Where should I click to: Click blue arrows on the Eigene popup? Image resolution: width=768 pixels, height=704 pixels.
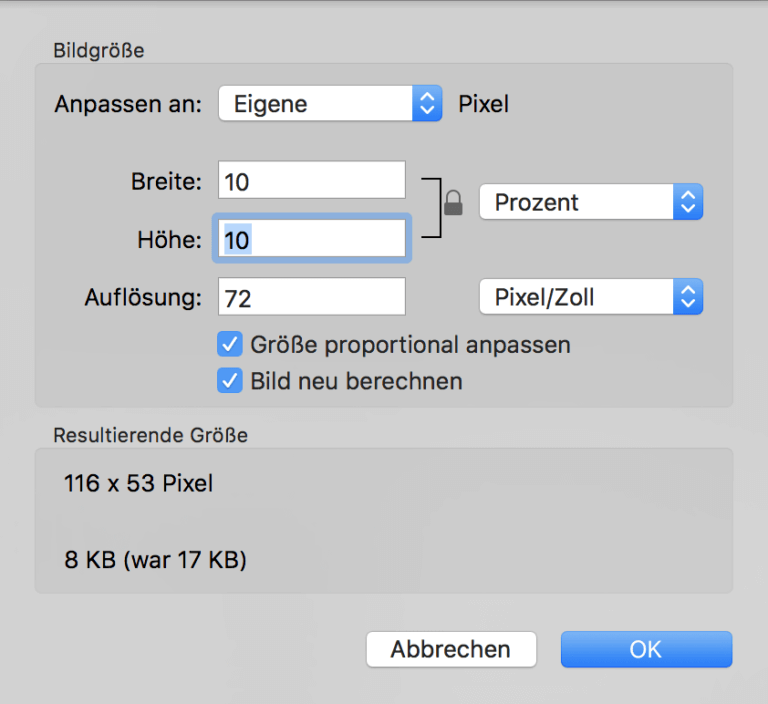coord(427,103)
